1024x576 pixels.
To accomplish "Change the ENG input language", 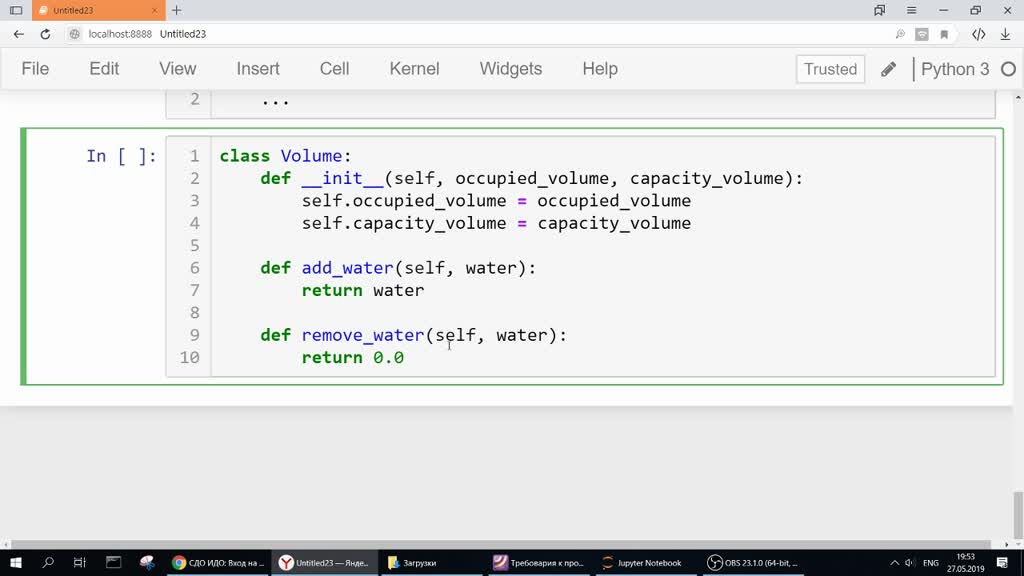I will point(931,562).
